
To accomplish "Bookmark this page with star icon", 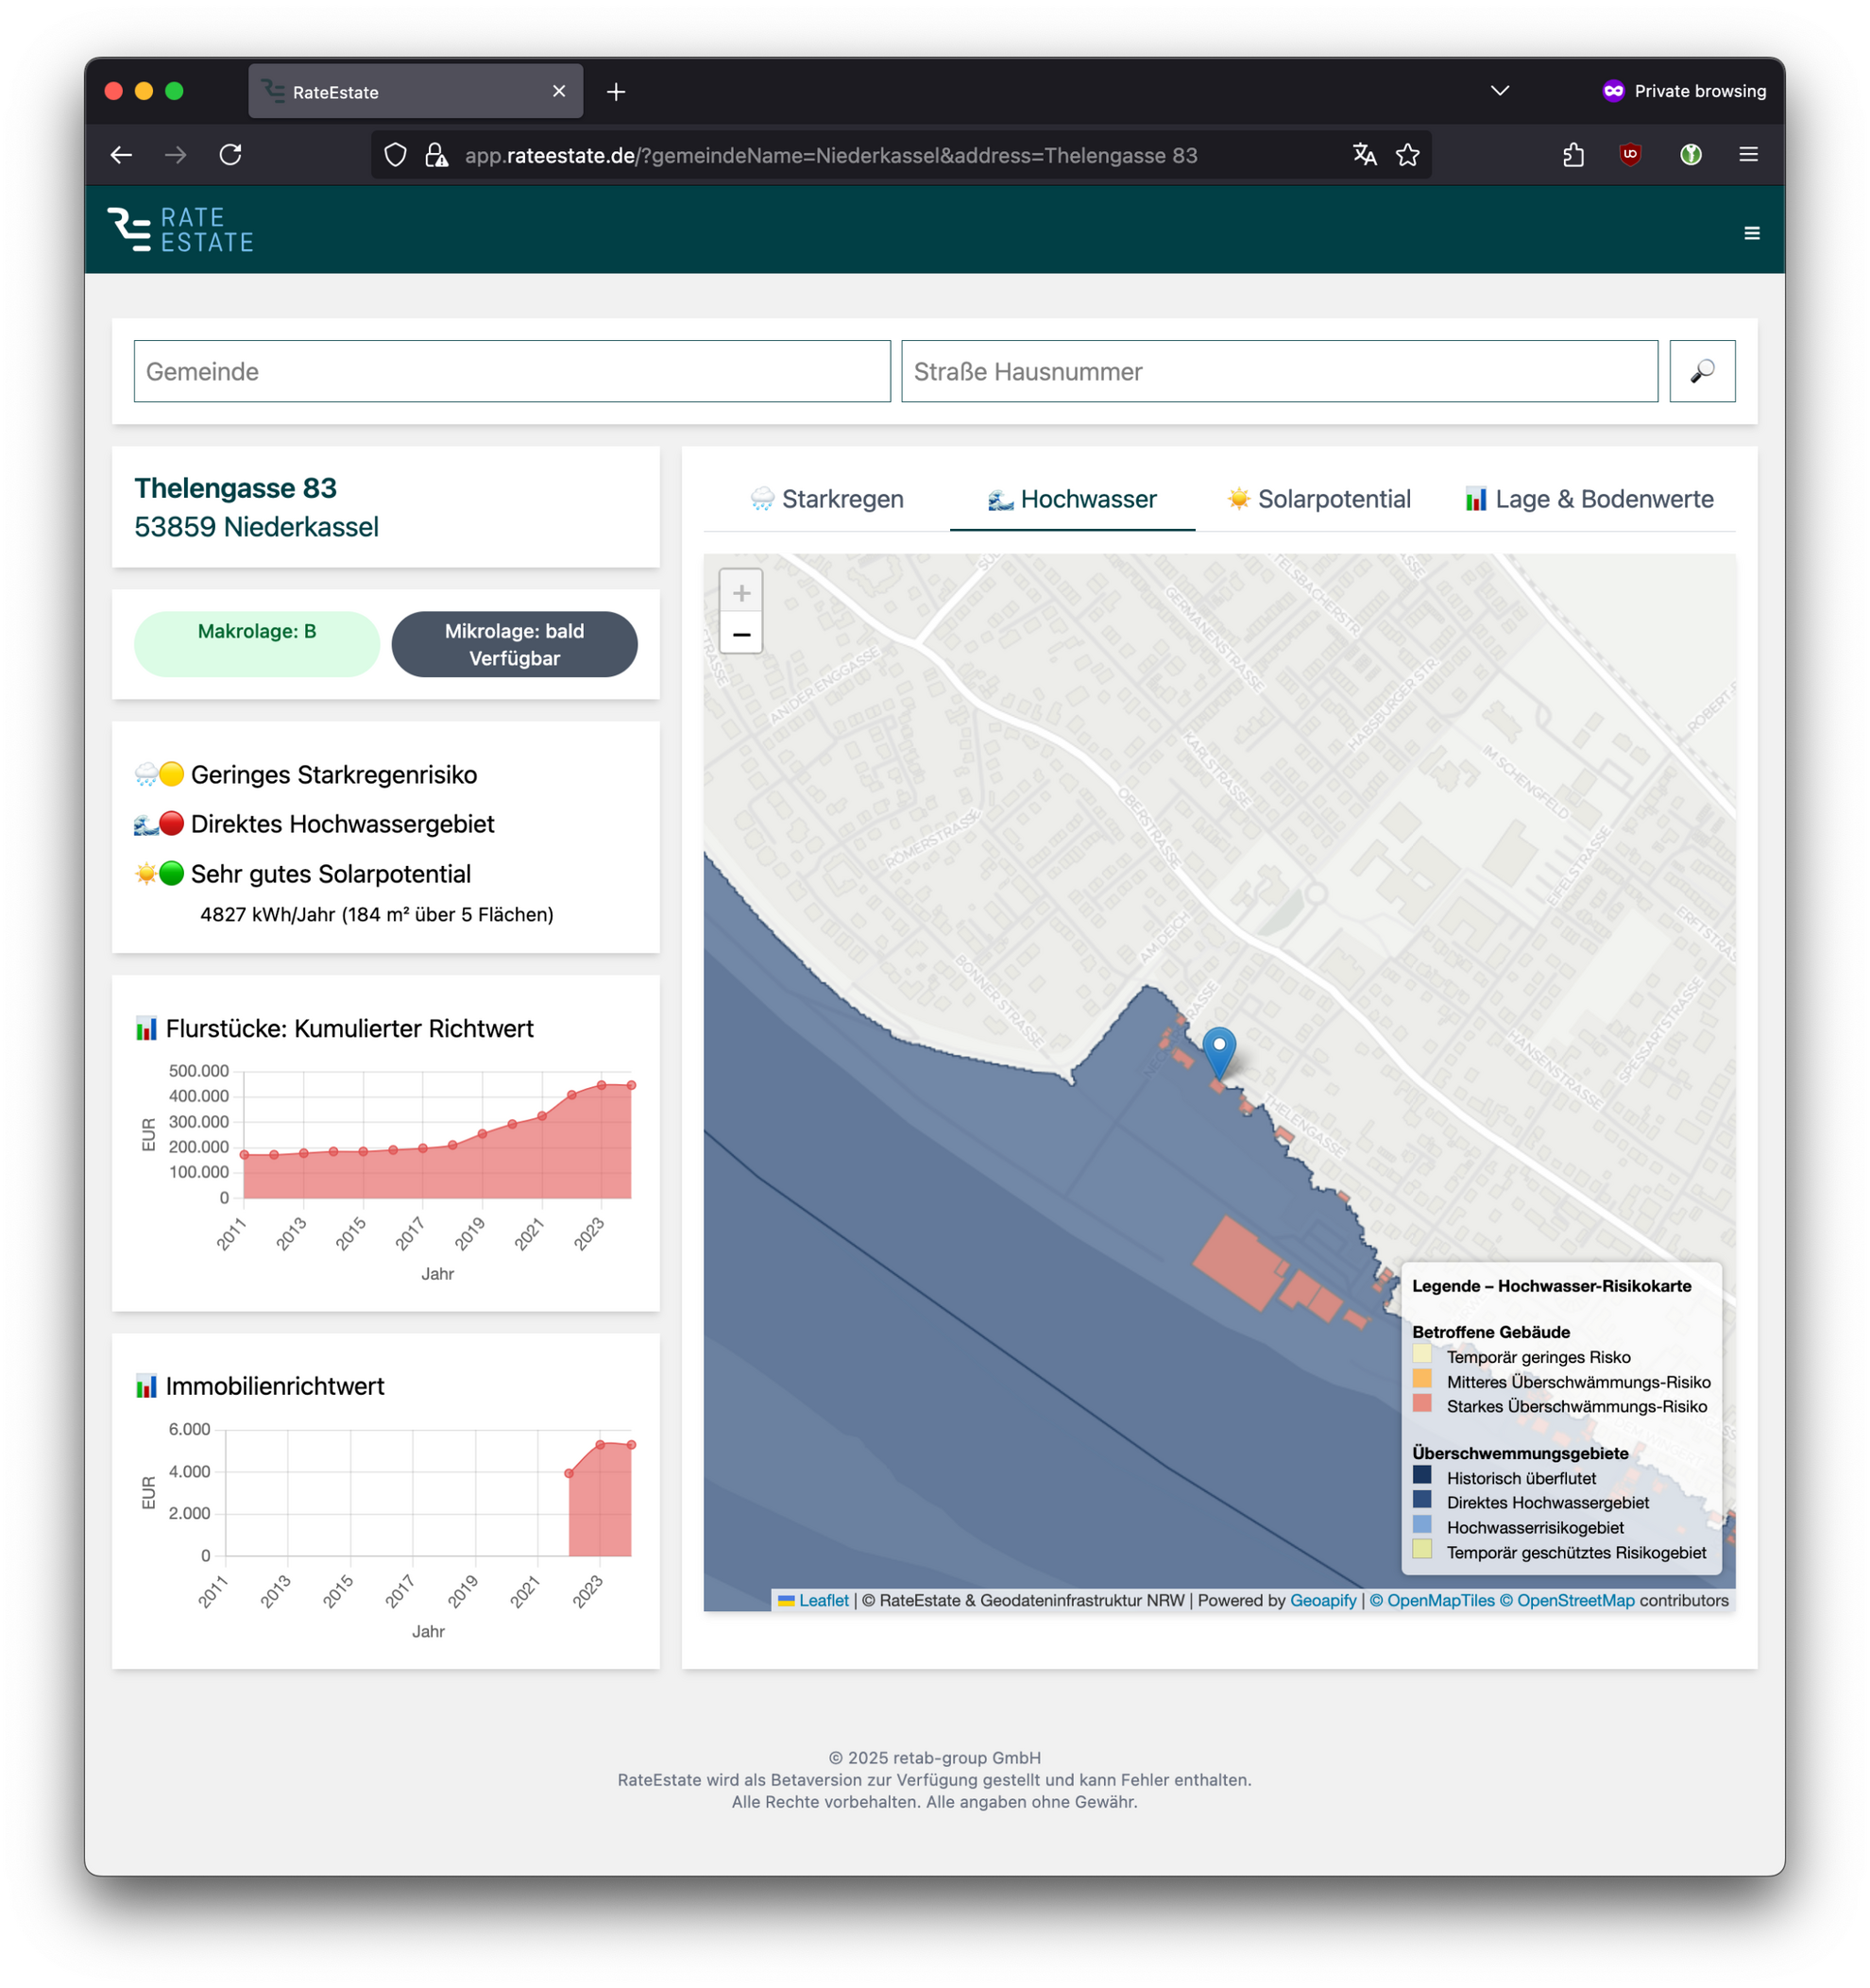I will click(x=1407, y=155).
